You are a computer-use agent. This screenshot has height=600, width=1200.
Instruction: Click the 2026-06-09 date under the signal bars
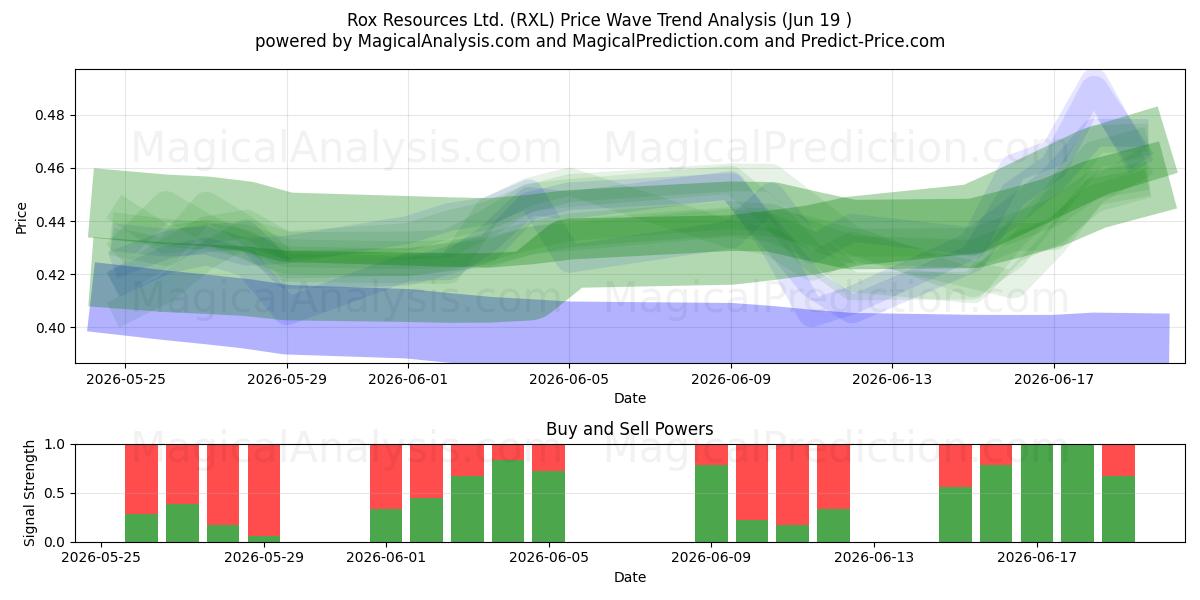pos(711,558)
